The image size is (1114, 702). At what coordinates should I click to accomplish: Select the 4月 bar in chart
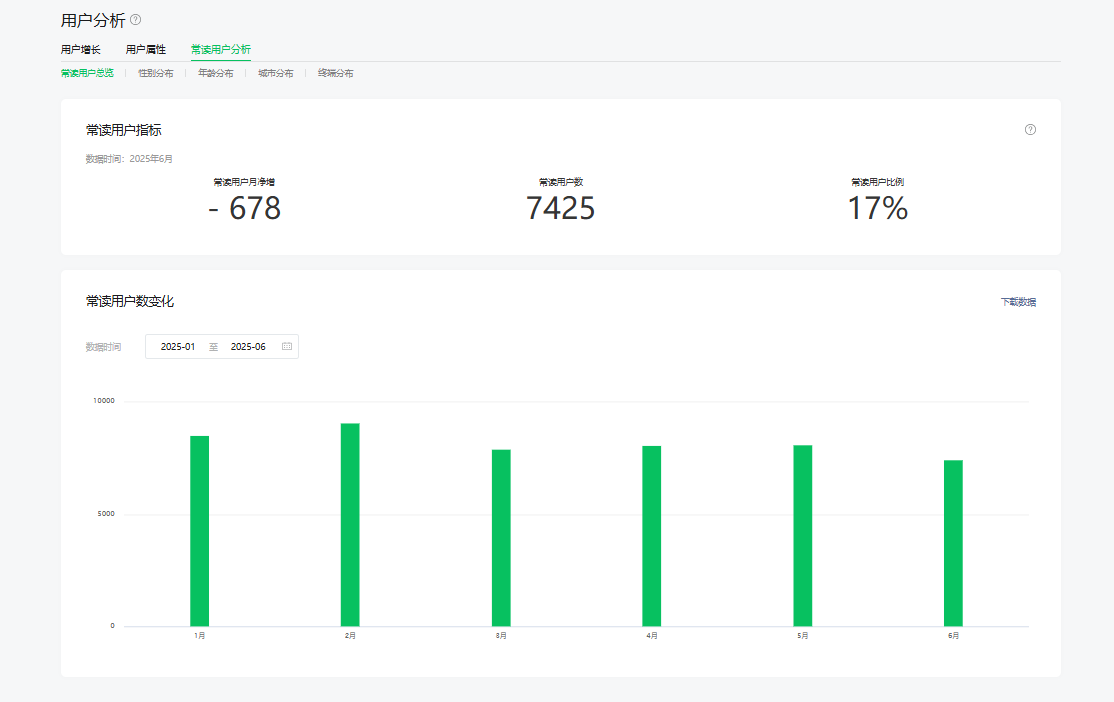point(651,536)
